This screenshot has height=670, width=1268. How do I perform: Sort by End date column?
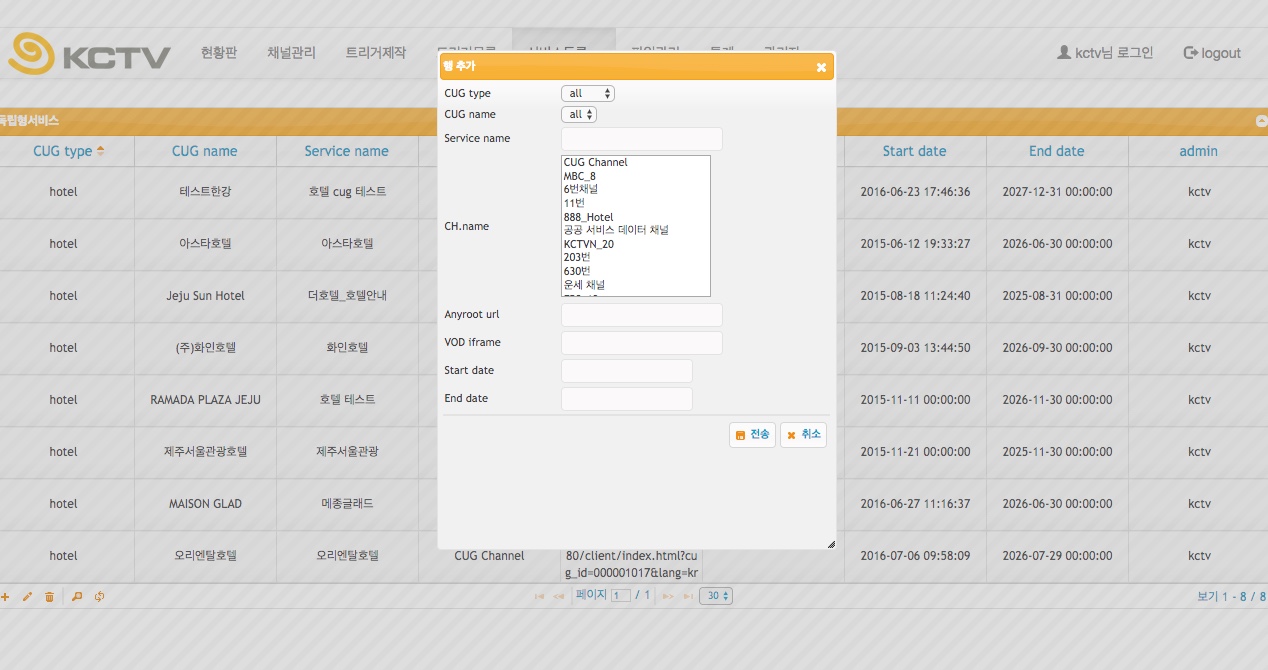click(1057, 151)
